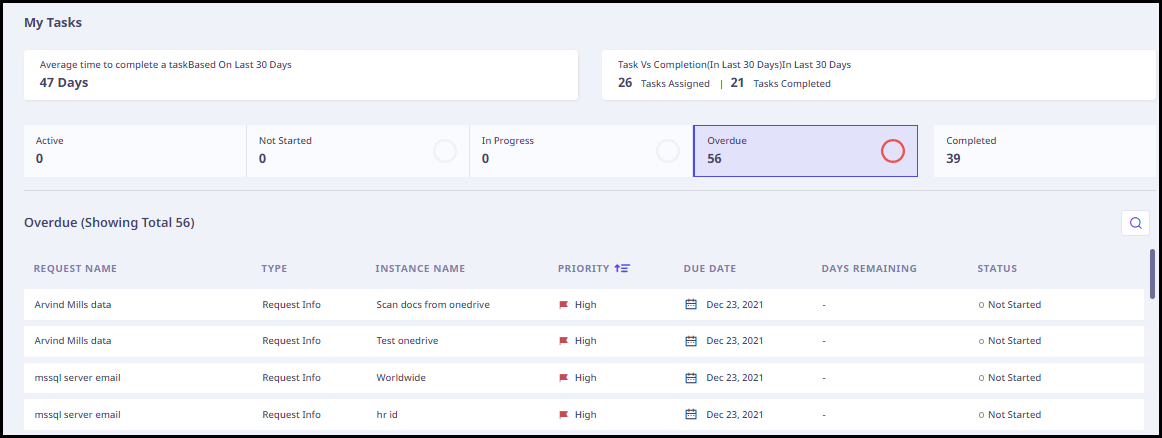Click the Request Name column header
The width and height of the screenshot is (1162, 438).
pos(75,268)
